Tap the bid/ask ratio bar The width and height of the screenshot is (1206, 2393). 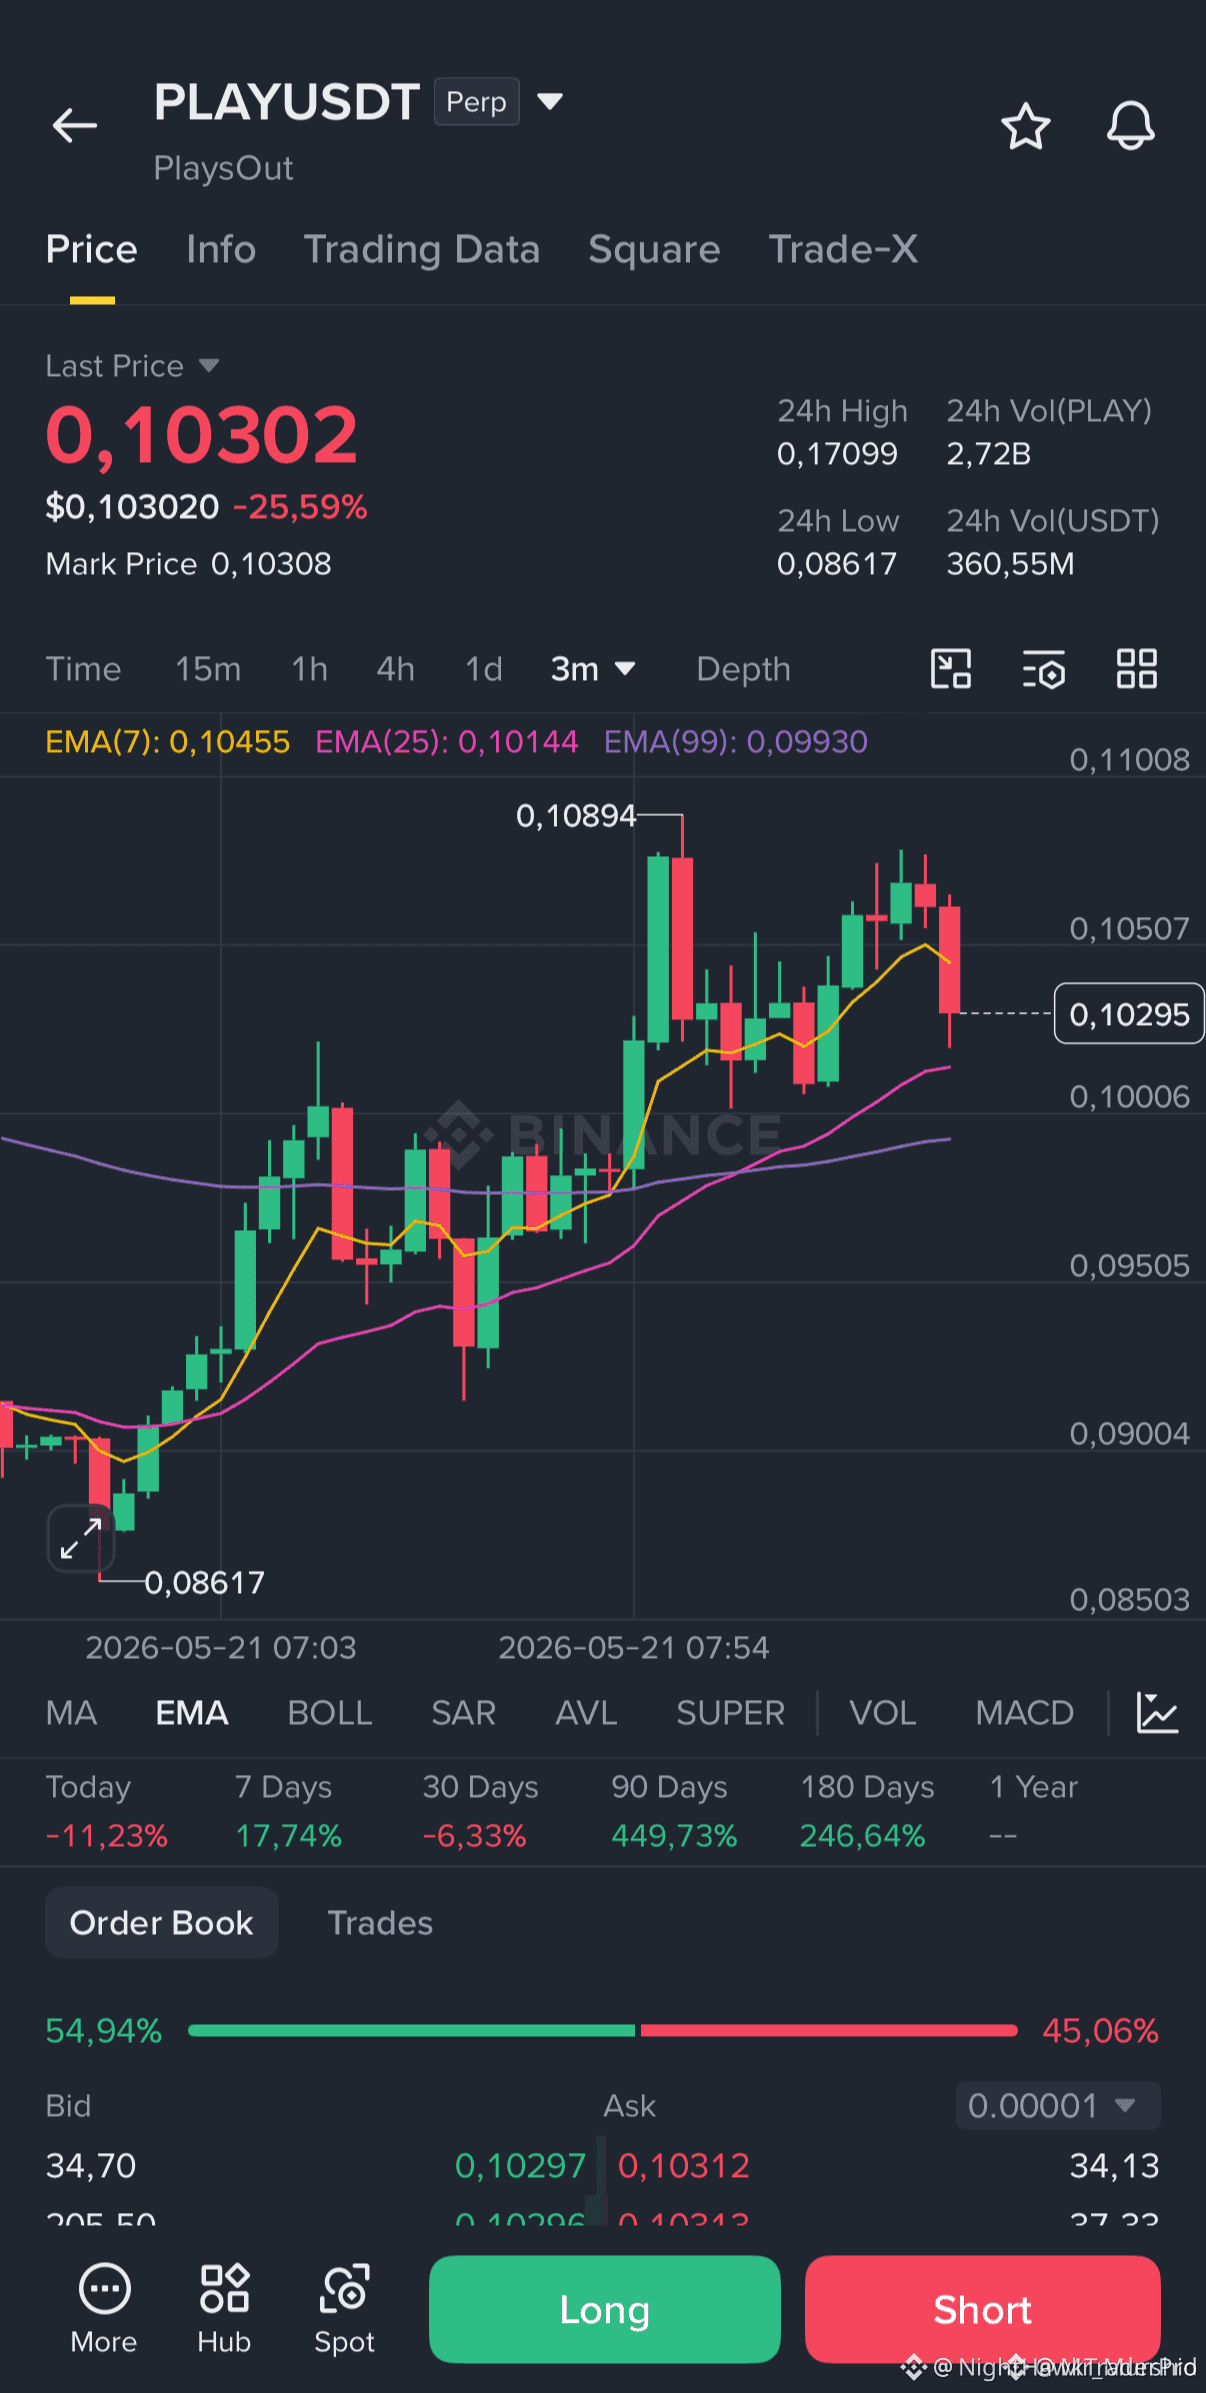[x=603, y=2030]
